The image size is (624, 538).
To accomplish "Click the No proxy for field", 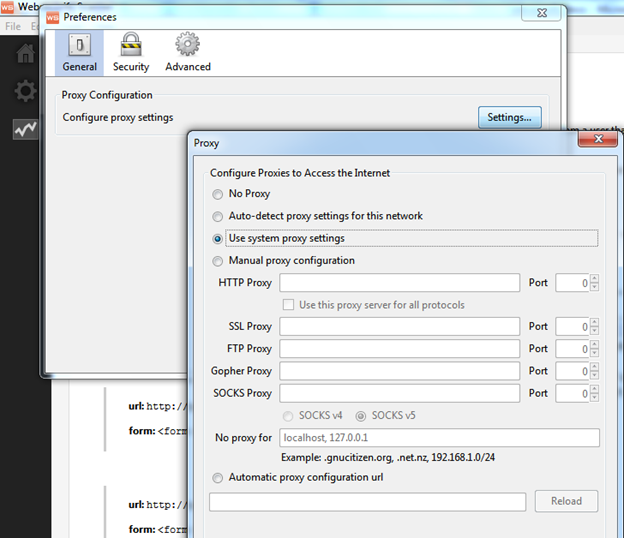I will point(439,438).
